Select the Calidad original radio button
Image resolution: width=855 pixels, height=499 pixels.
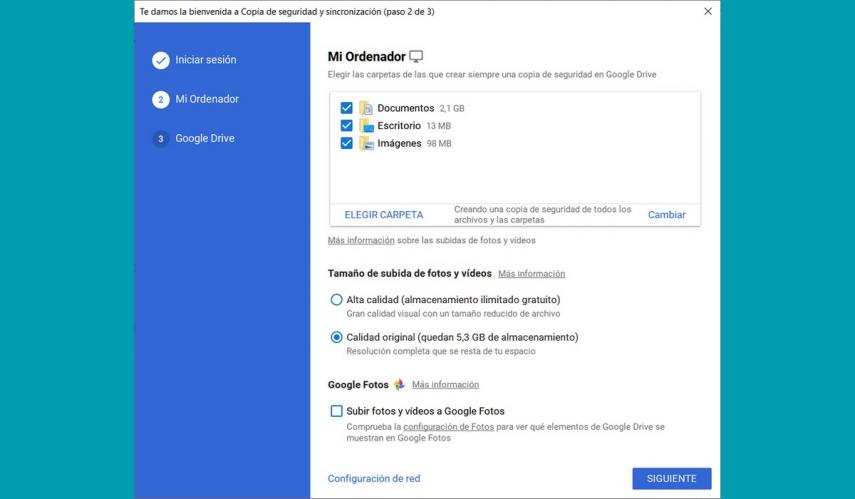(336, 337)
